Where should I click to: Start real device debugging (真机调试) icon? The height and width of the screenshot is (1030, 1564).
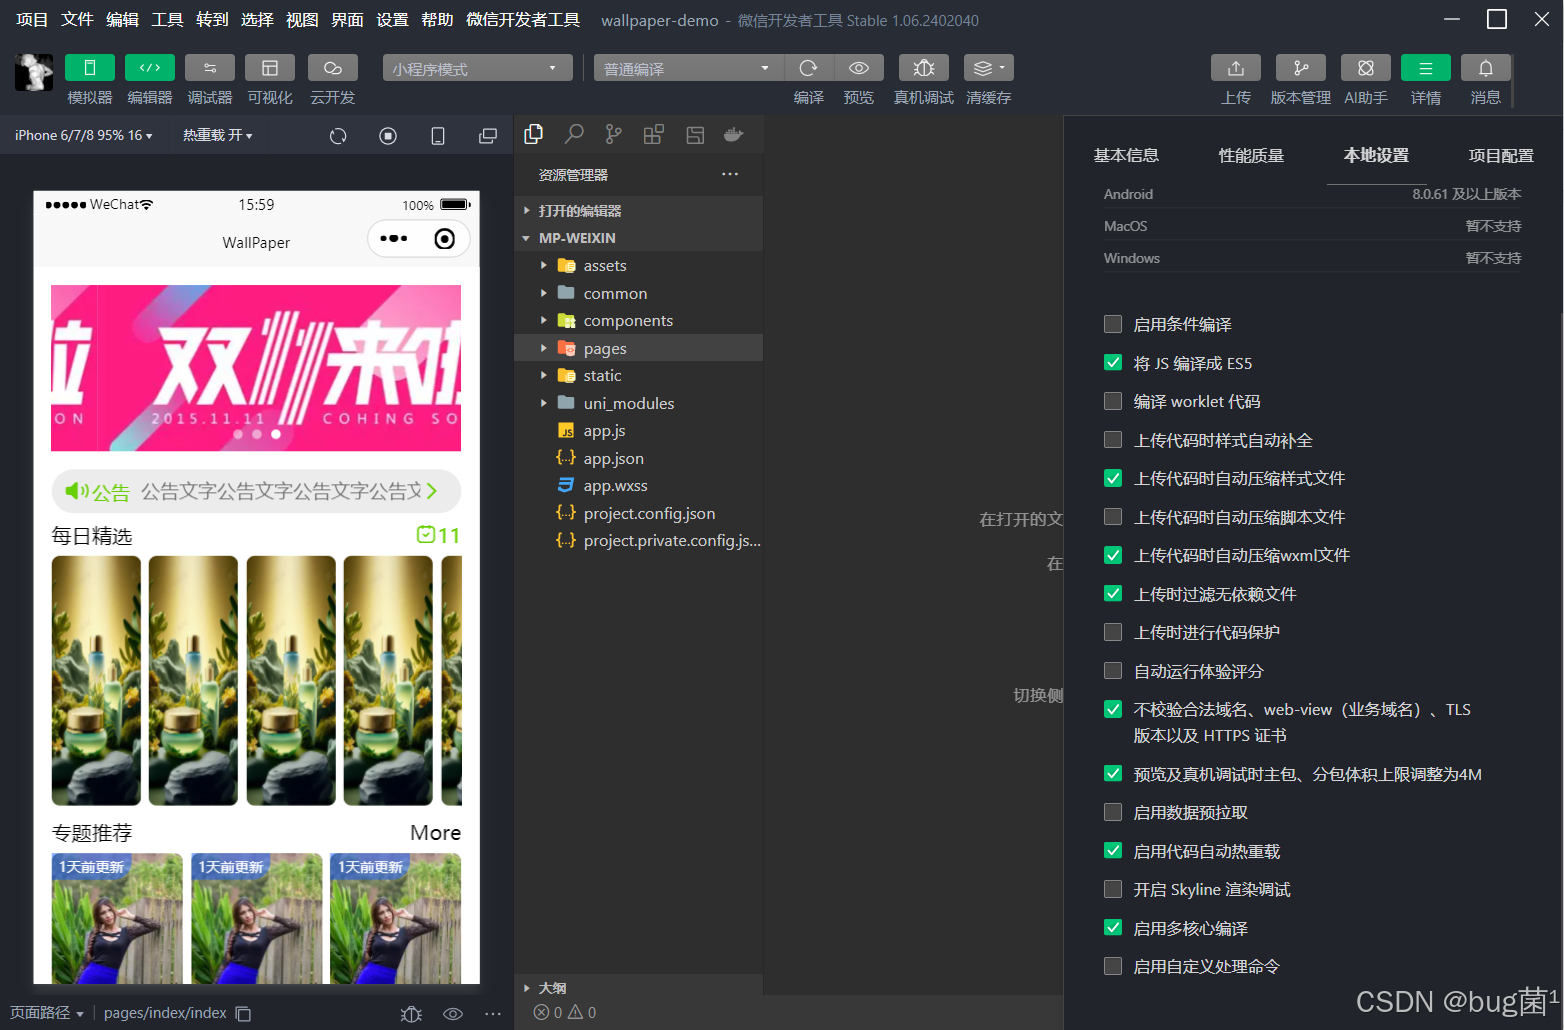click(x=924, y=68)
